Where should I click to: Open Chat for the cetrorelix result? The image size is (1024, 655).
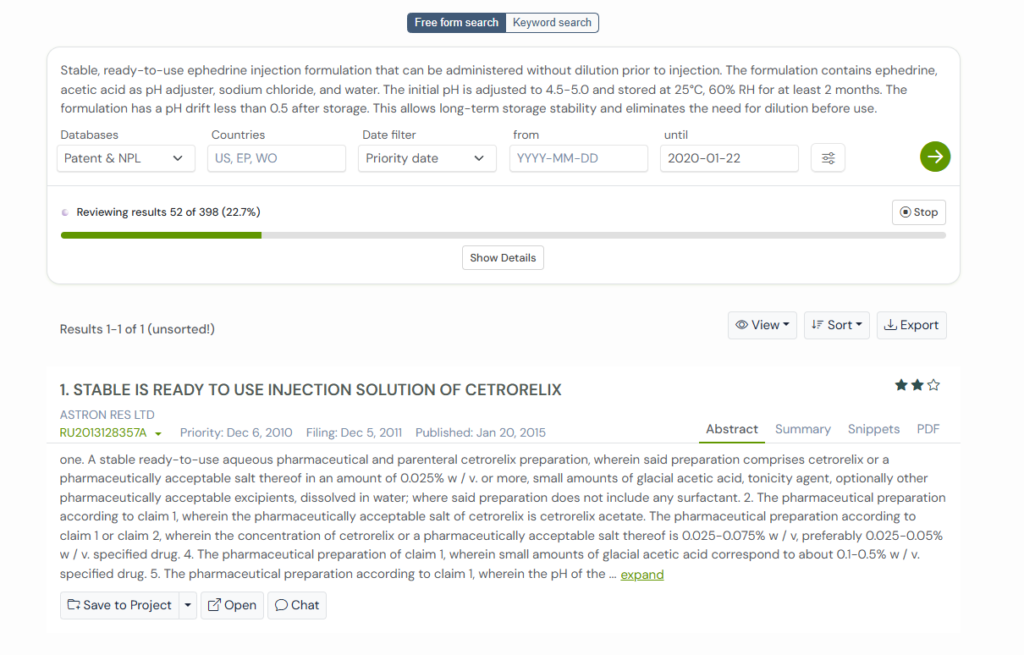click(x=297, y=605)
